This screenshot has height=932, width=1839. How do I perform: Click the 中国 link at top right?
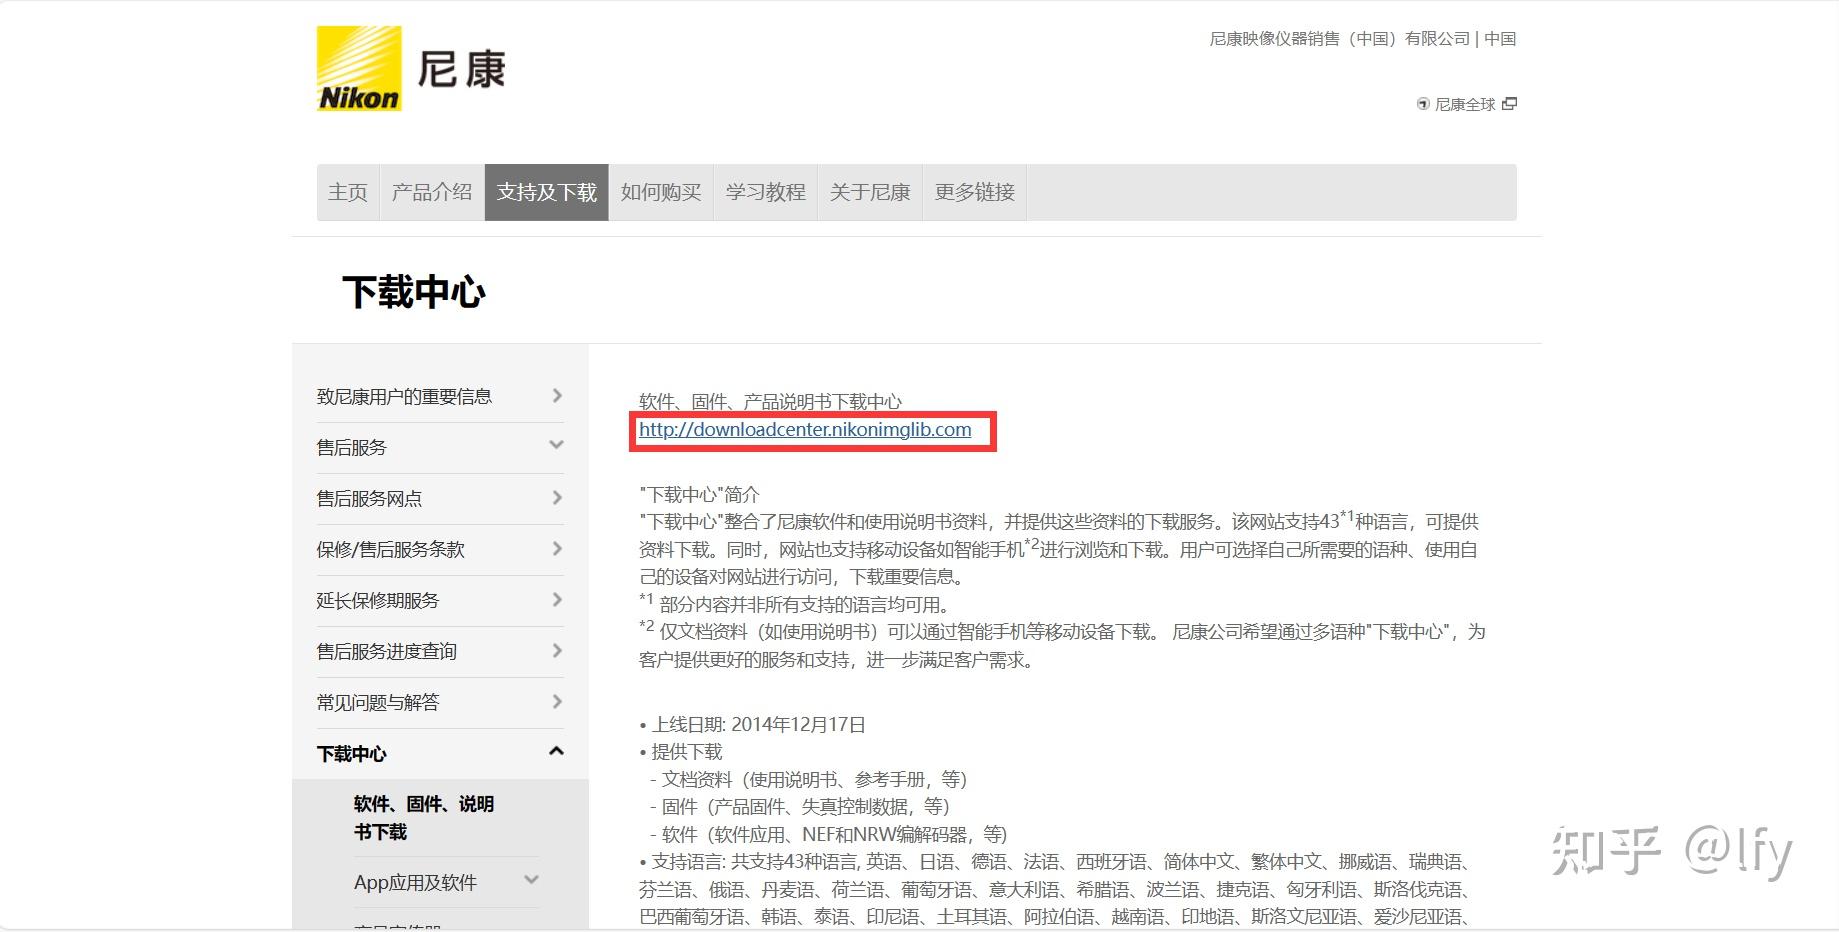click(1499, 39)
